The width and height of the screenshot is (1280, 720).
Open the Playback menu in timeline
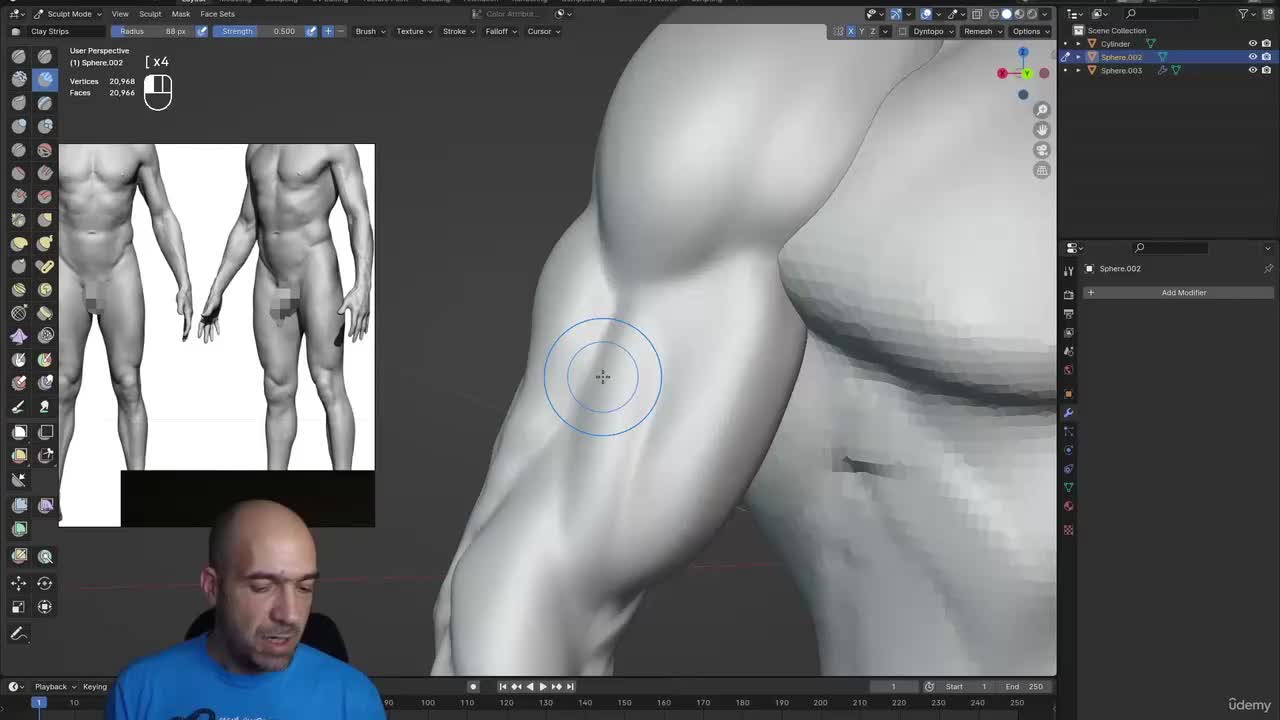click(55, 687)
